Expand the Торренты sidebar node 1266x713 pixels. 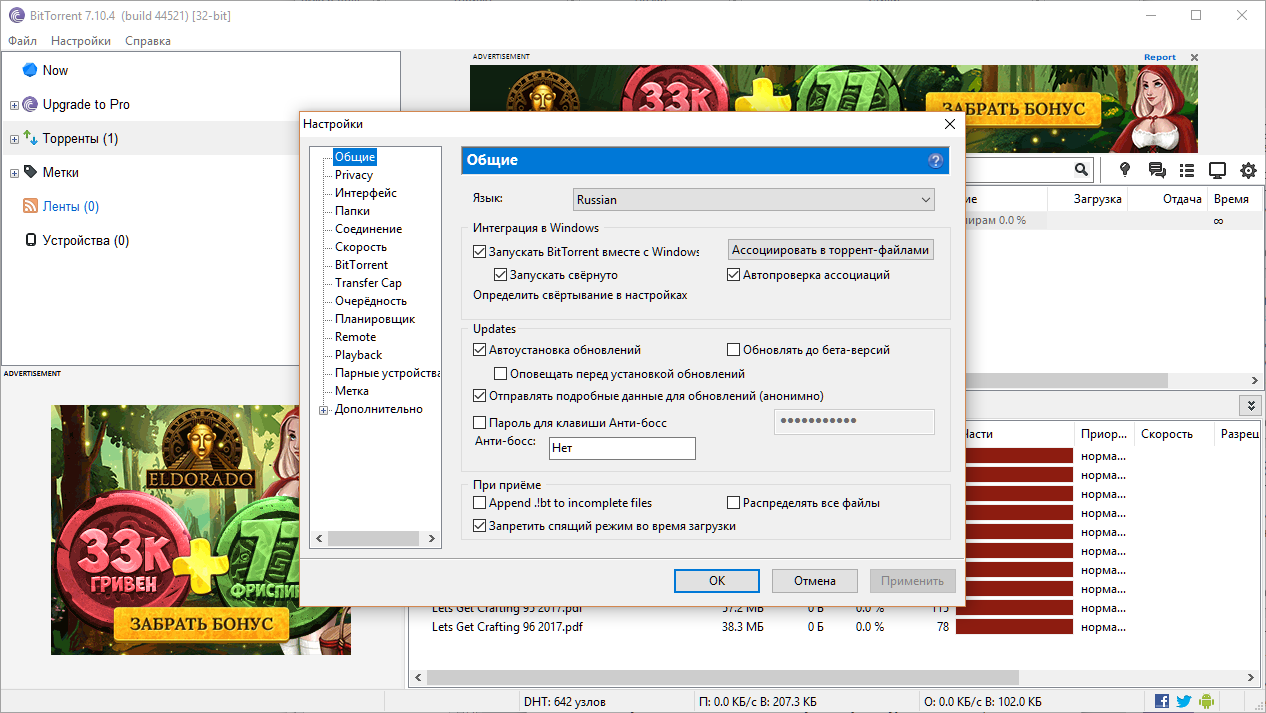[x=14, y=139]
